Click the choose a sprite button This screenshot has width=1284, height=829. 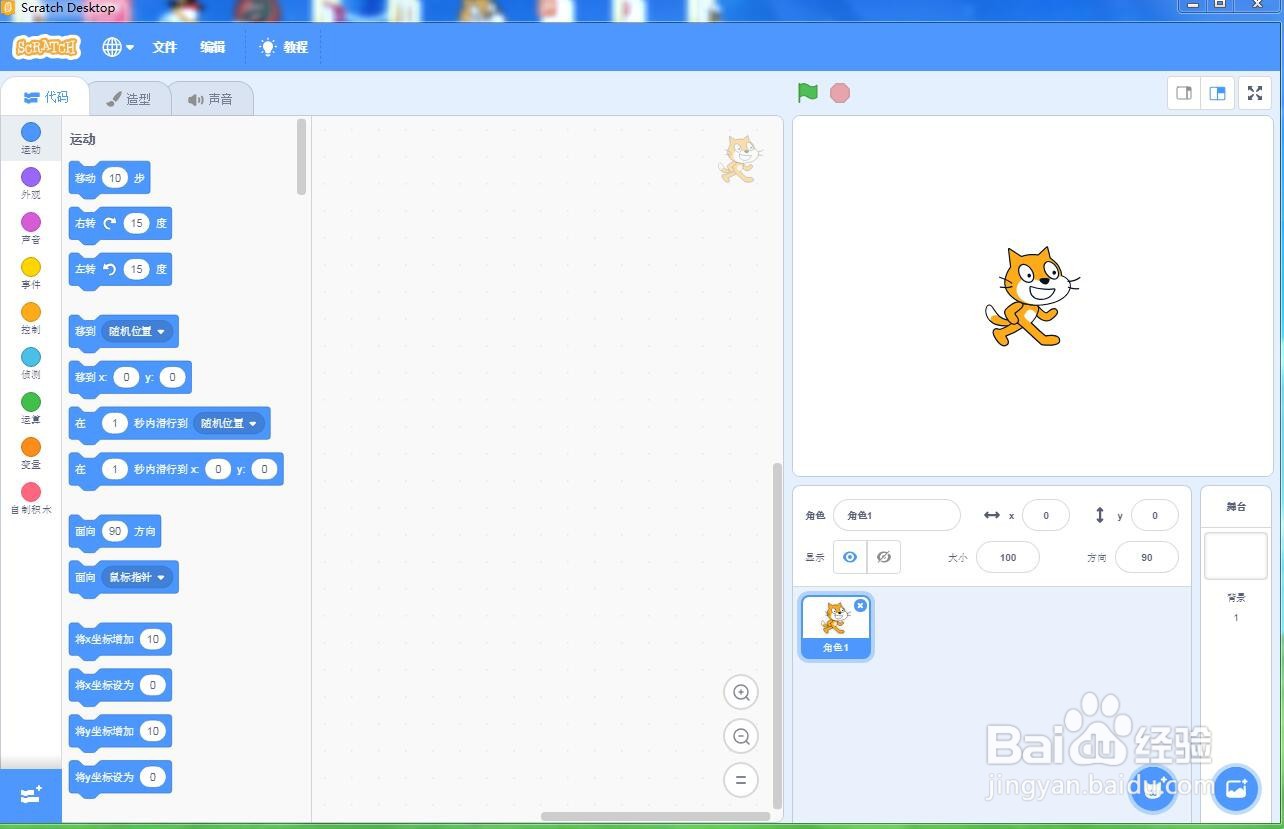pyautogui.click(x=1152, y=789)
